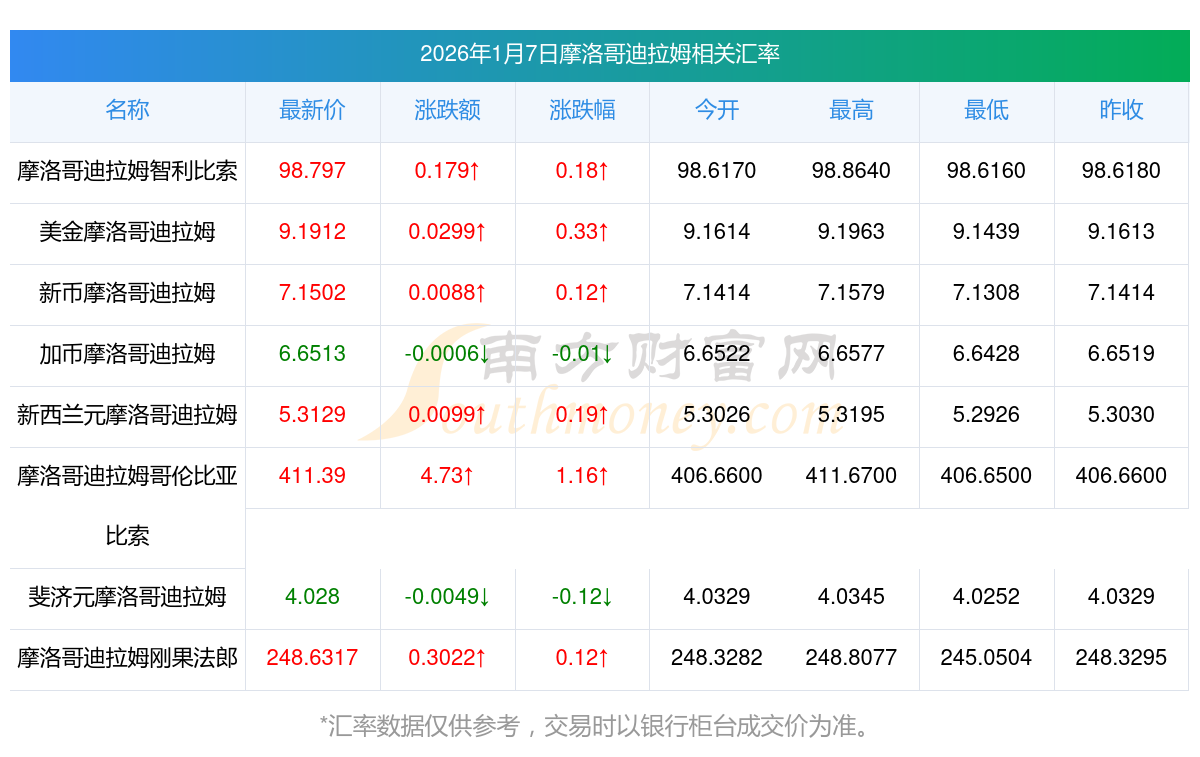Select the 摩洛哥迪拉姆刚果法郎 row name
Screen dimensions: 1200x757
(127, 659)
